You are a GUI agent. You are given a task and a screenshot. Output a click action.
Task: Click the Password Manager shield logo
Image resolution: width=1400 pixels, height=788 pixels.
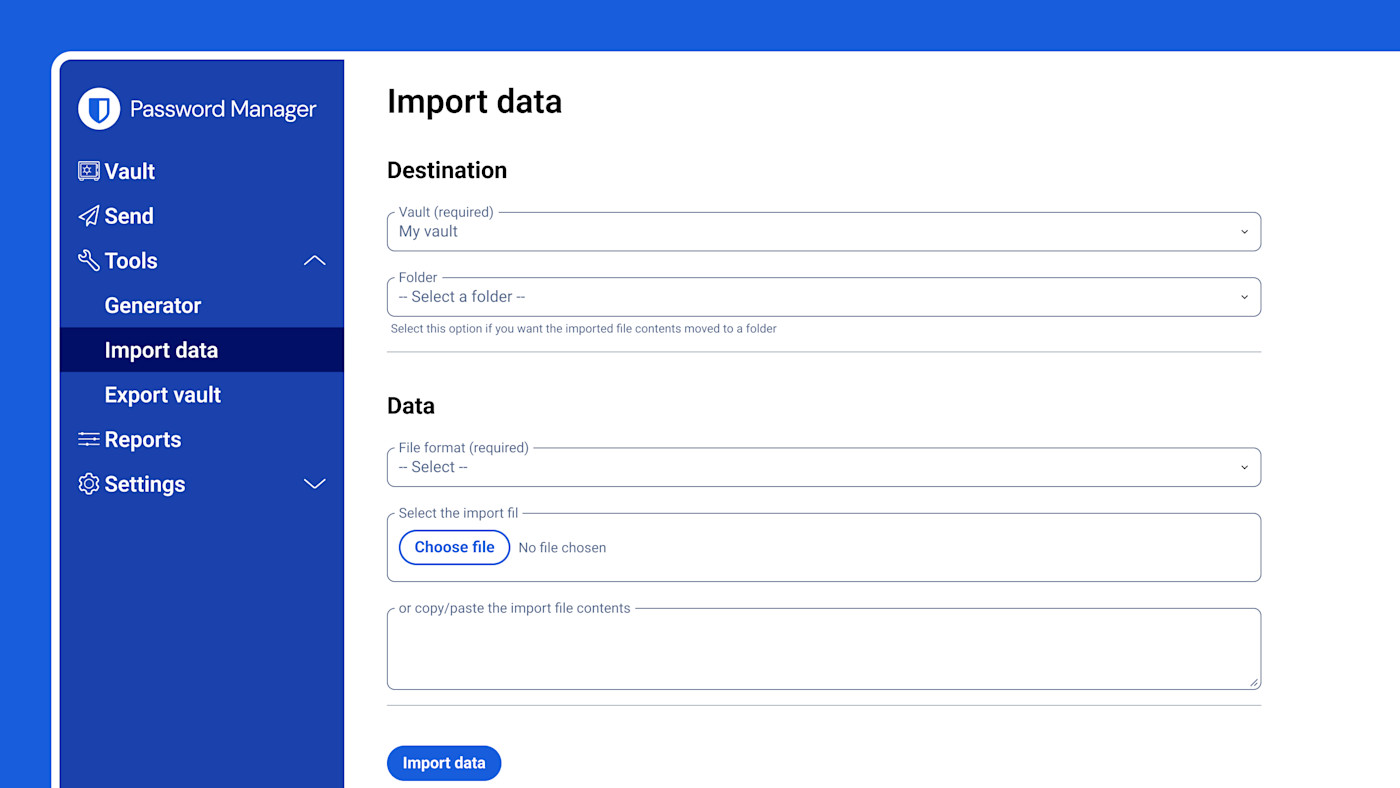click(97, 108)
